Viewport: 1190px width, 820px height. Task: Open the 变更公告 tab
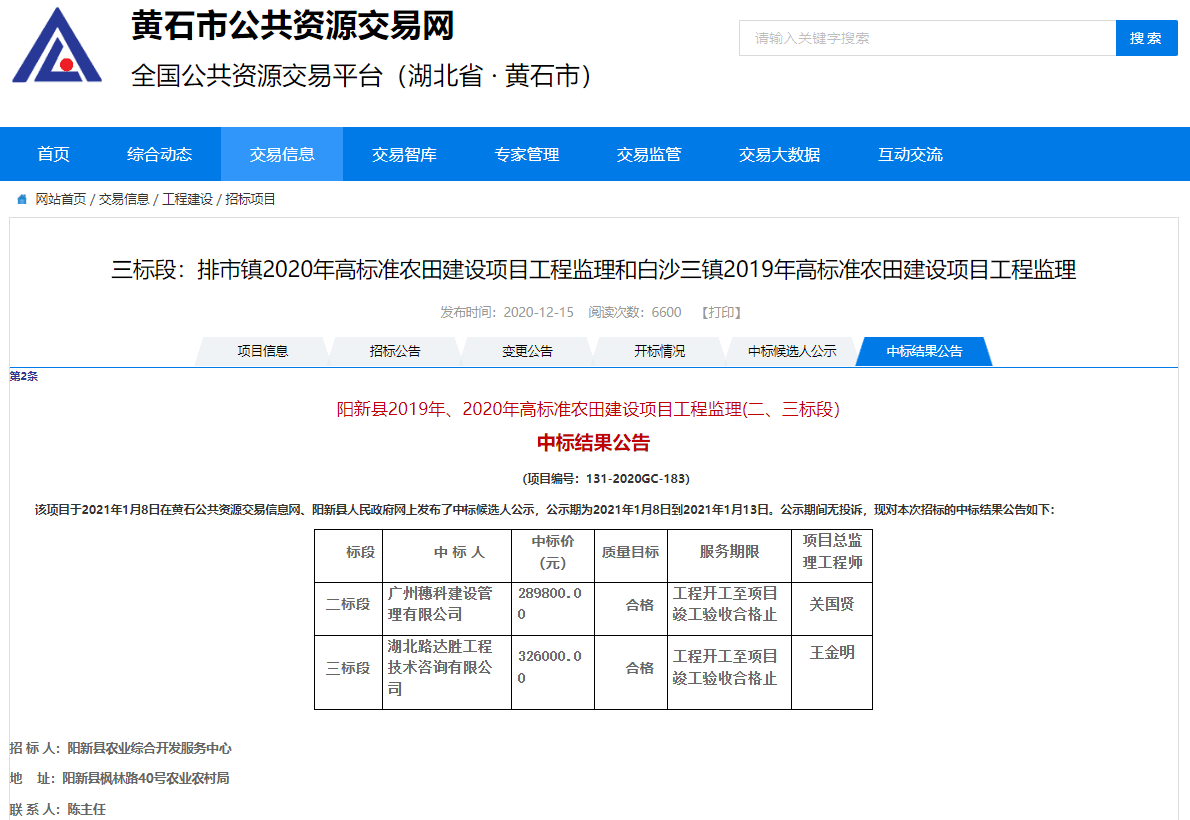pyautogui.click(x=527, y=351)
